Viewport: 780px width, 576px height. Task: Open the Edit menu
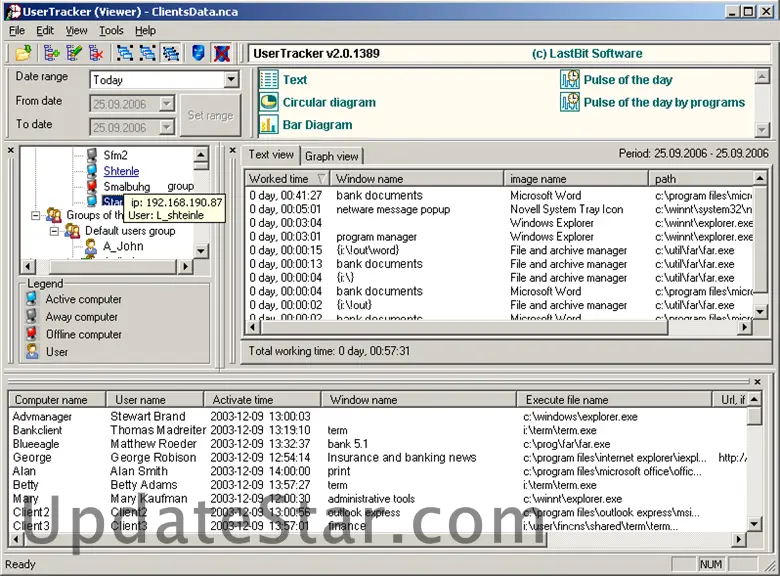pos(45,30)
